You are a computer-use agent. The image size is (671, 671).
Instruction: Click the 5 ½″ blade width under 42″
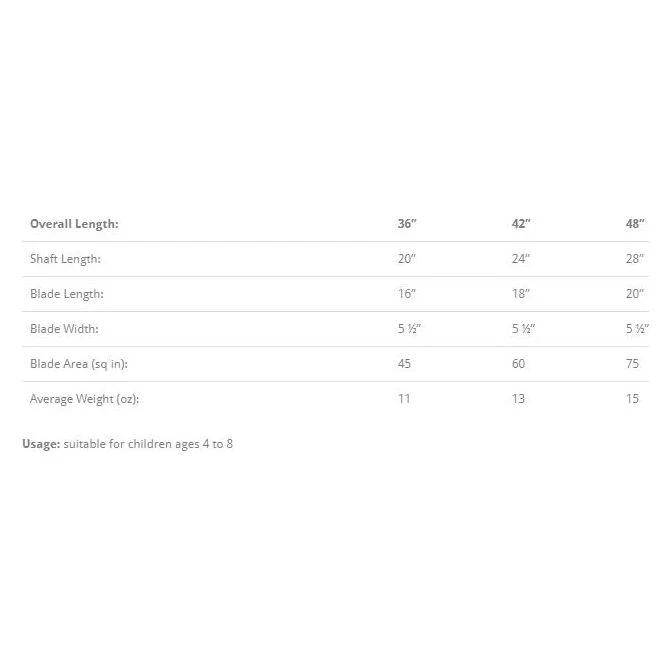(523, 329)
